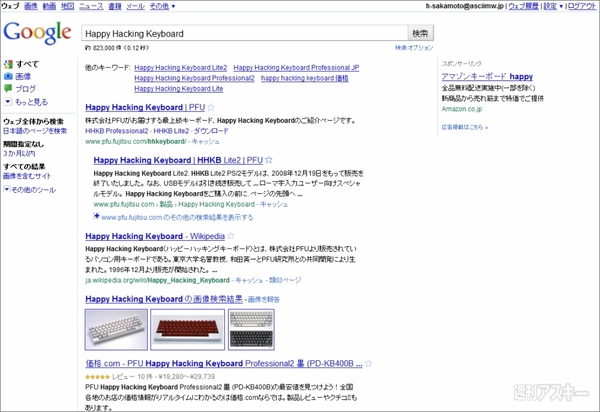Open ウェブ in the top navigation

10,6
